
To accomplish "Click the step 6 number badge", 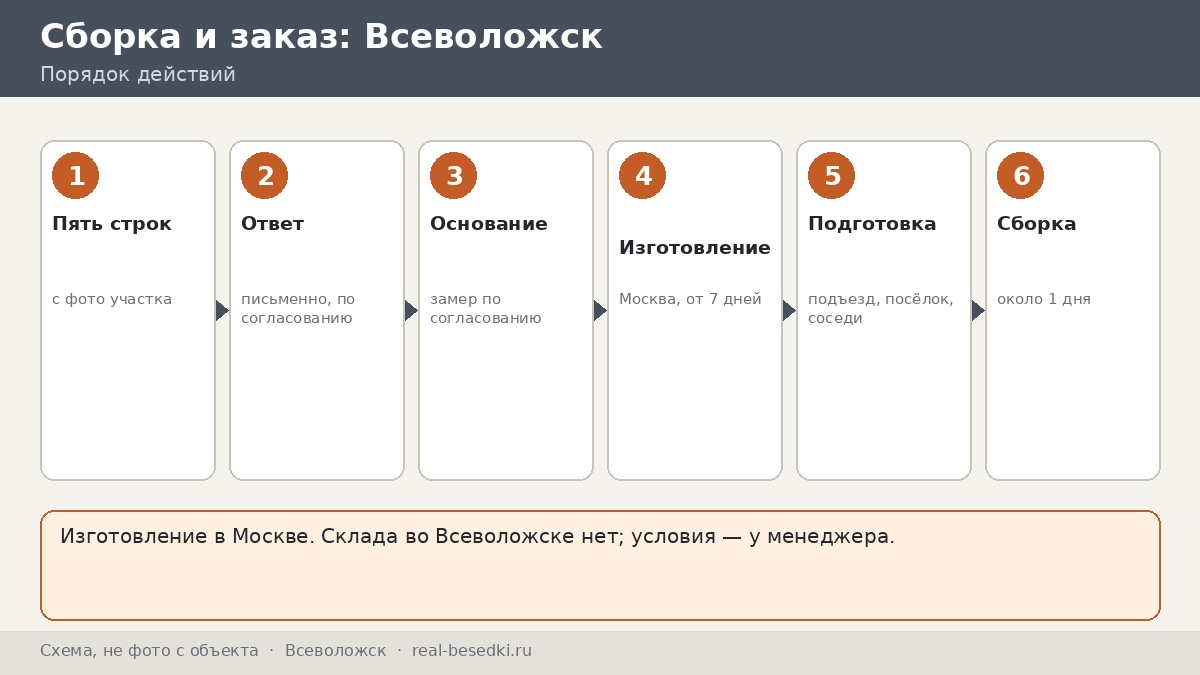I will click(x=1020, y=176).
